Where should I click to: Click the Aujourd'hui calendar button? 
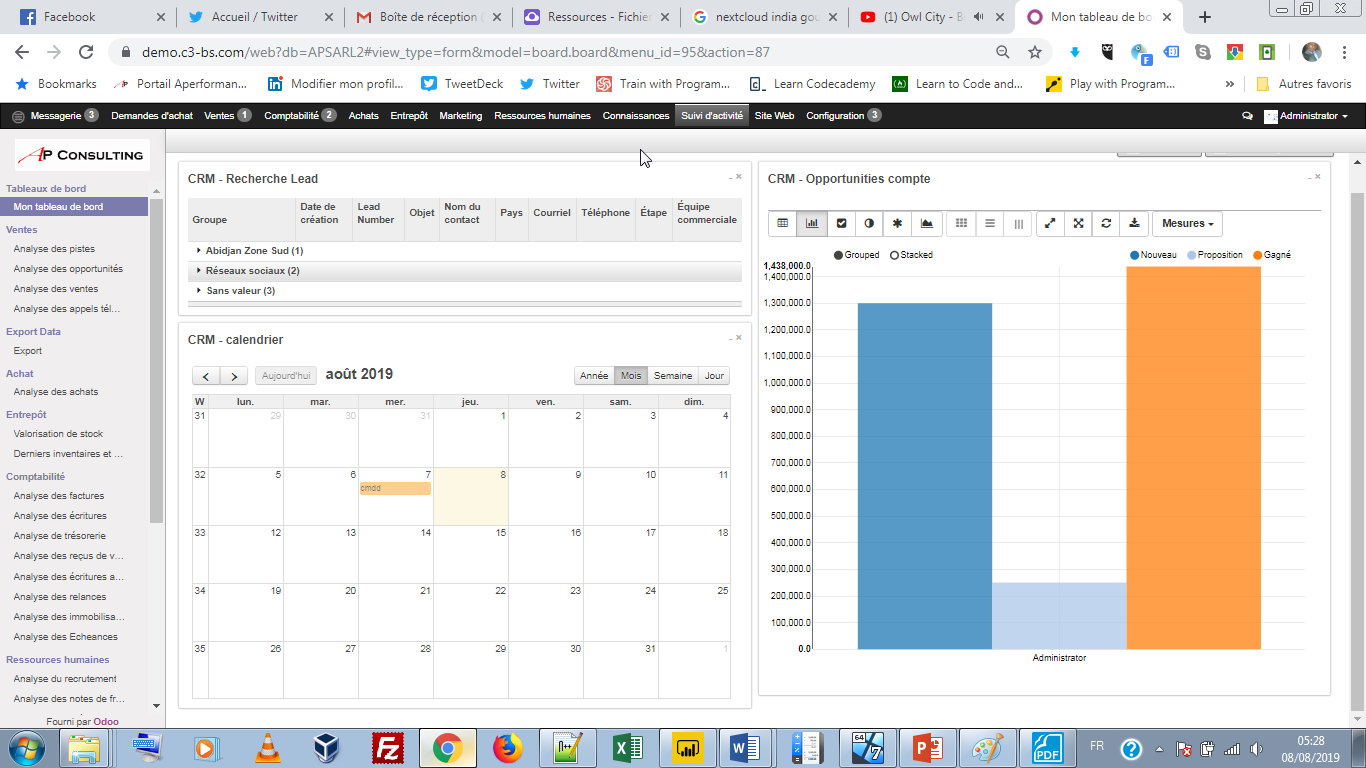(286, 376)
